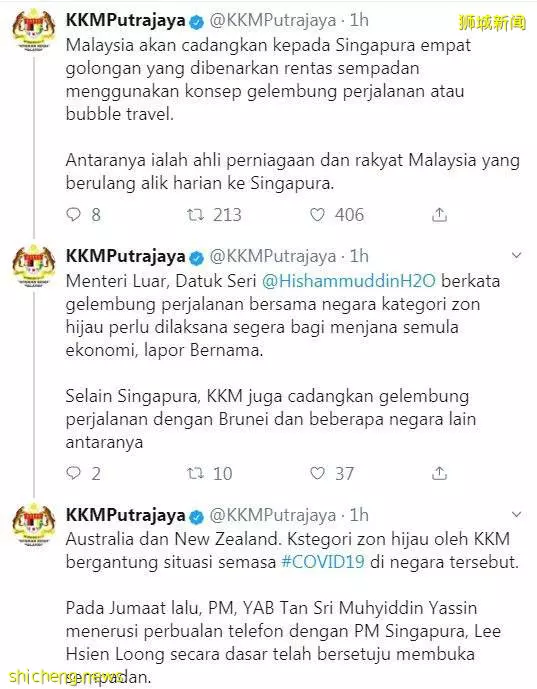Open KKMPutrajaya avatar on second tweet
This screenshot has width=537, height=689.
tap(34, 266)
